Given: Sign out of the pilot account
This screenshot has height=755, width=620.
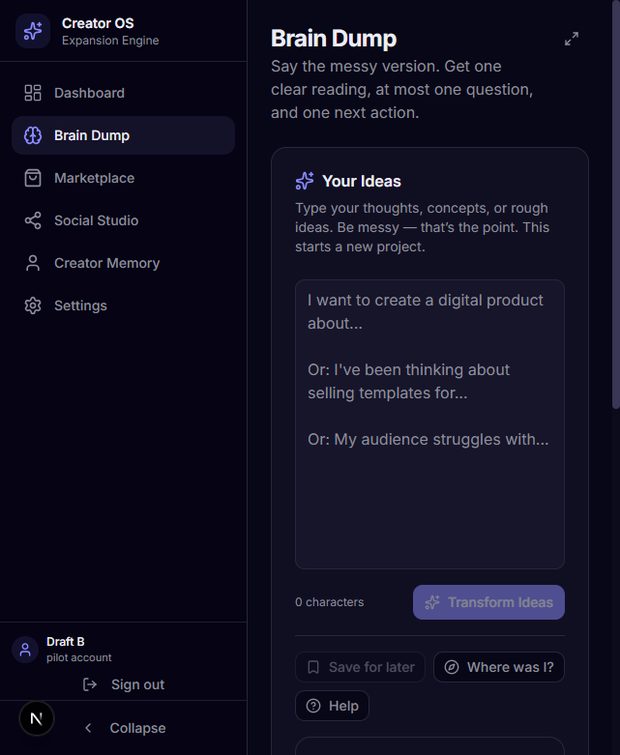Looking at the screenshot, I should 123,685.
